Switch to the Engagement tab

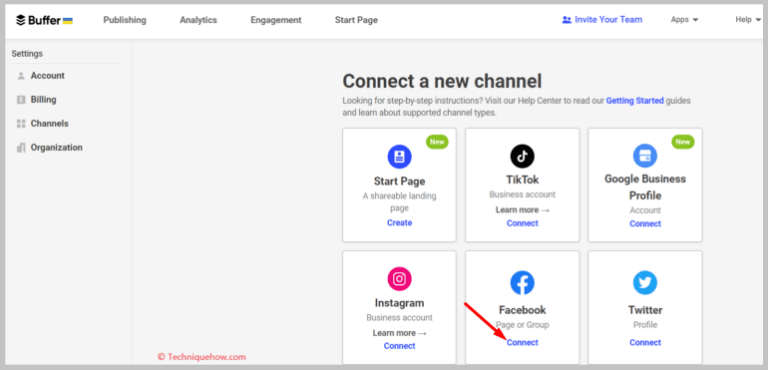(x=276, y=20)
